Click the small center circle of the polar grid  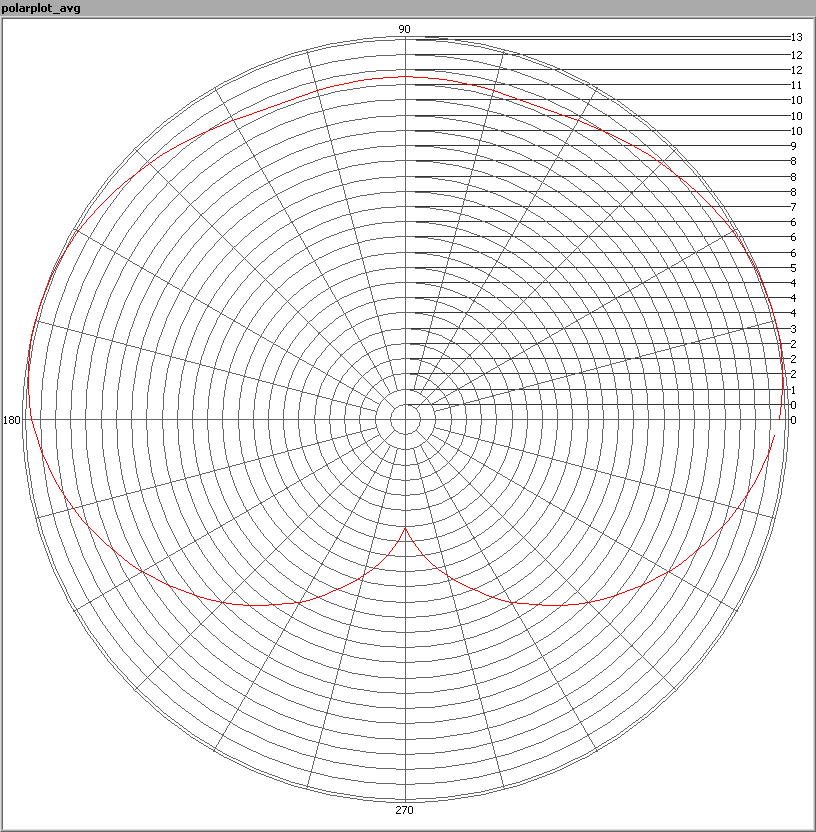coord(404,419)
